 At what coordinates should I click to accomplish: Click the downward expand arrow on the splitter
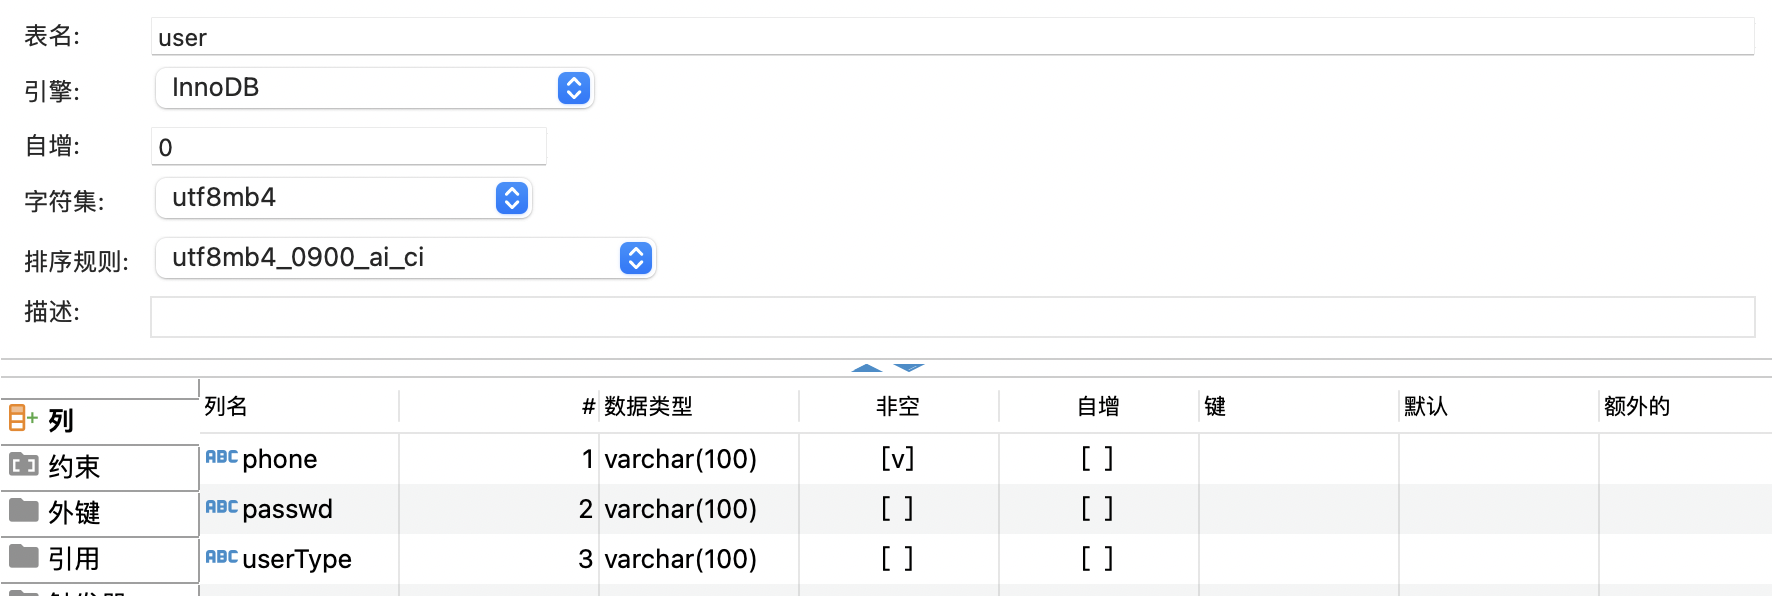[908, 370]
